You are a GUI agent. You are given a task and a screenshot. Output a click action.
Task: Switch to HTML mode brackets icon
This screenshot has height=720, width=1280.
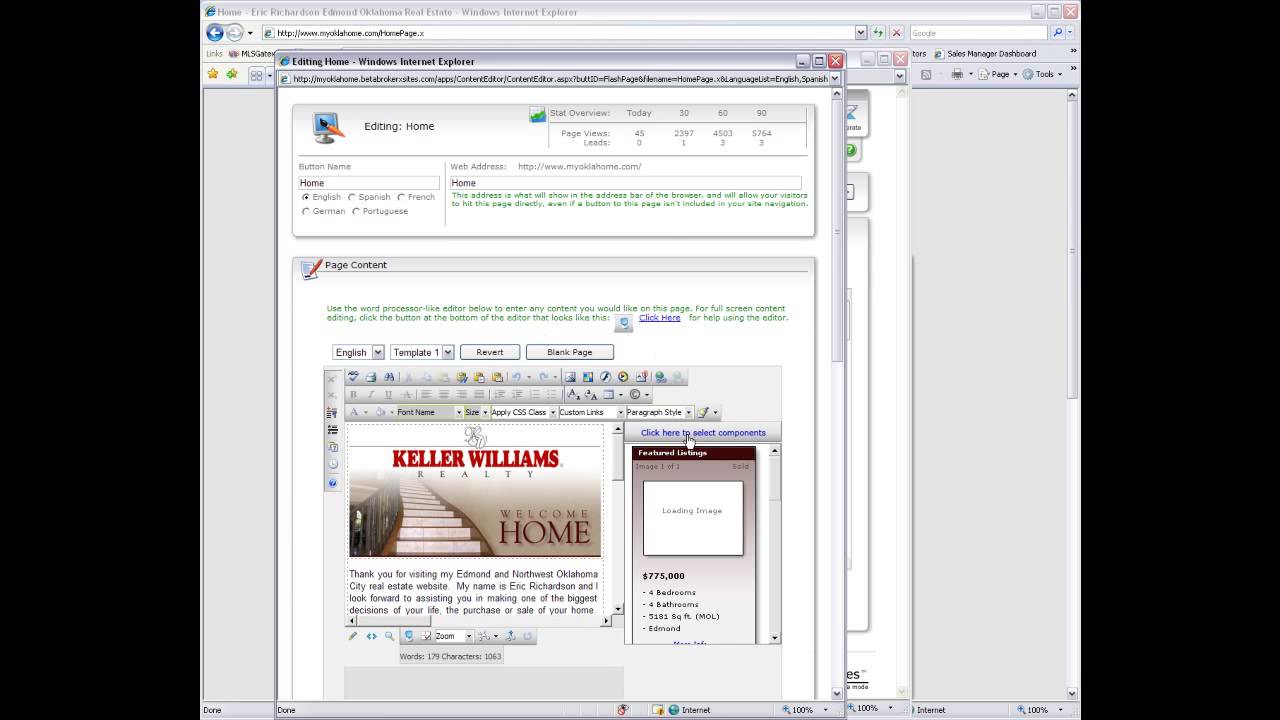[x=372, y=636]
